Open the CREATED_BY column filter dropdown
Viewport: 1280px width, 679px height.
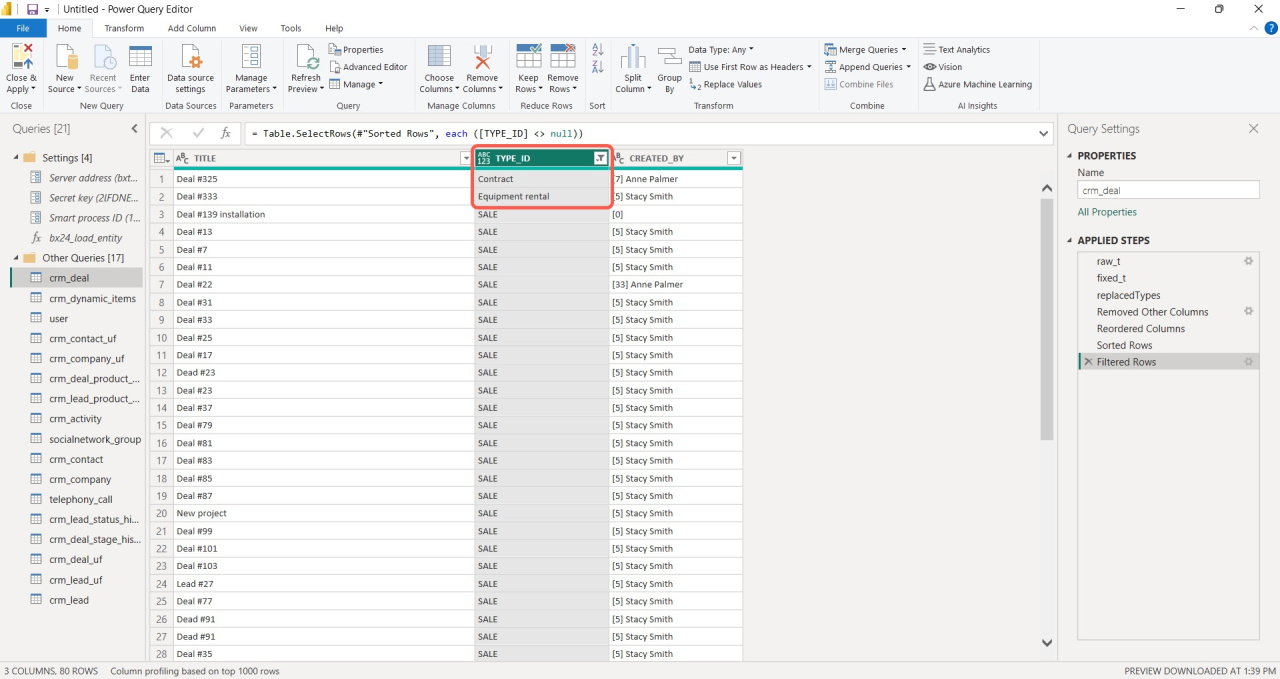click(734, 157)
